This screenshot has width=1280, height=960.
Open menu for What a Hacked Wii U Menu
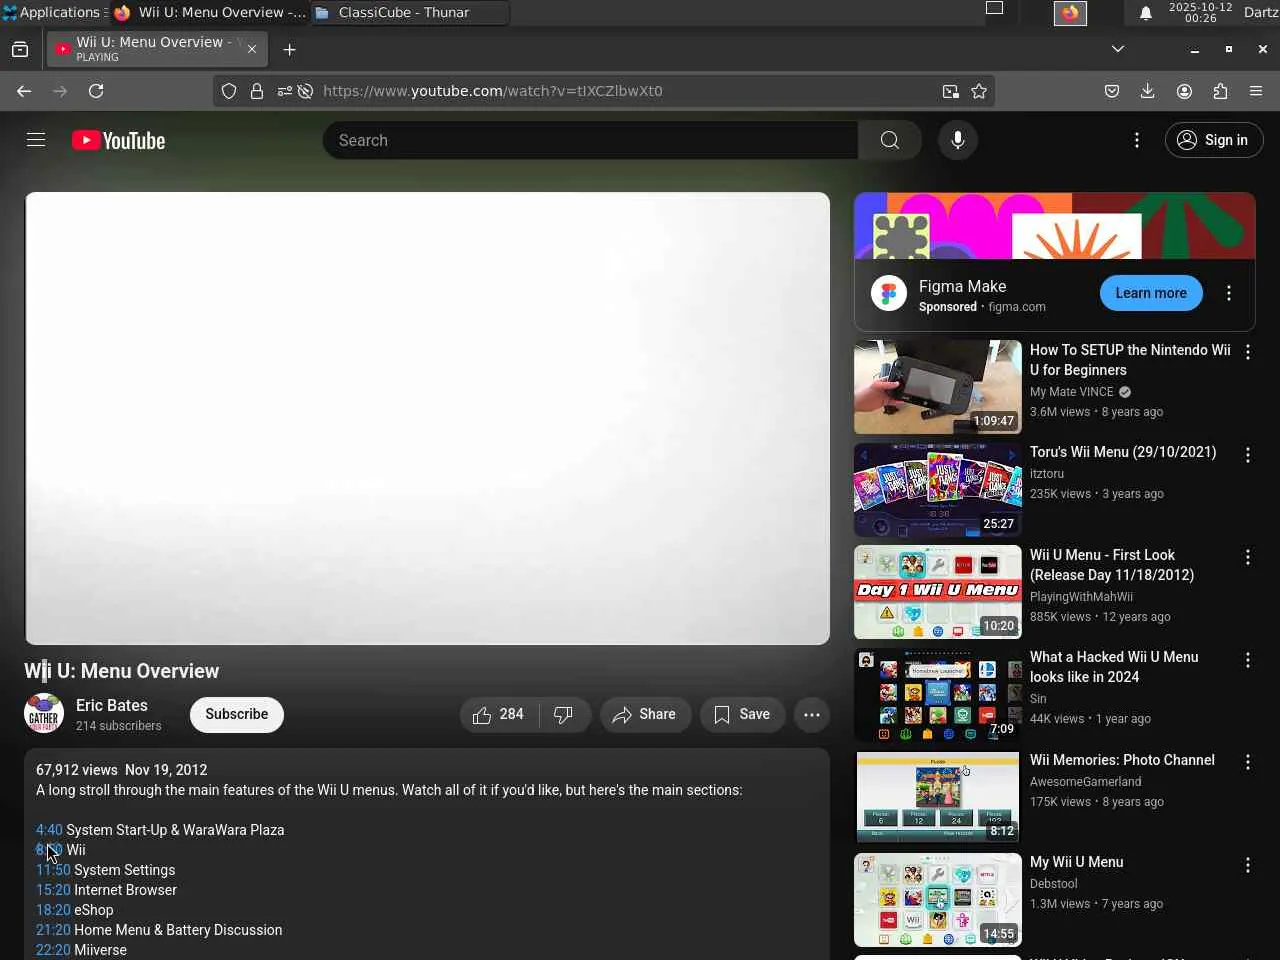1248,660
